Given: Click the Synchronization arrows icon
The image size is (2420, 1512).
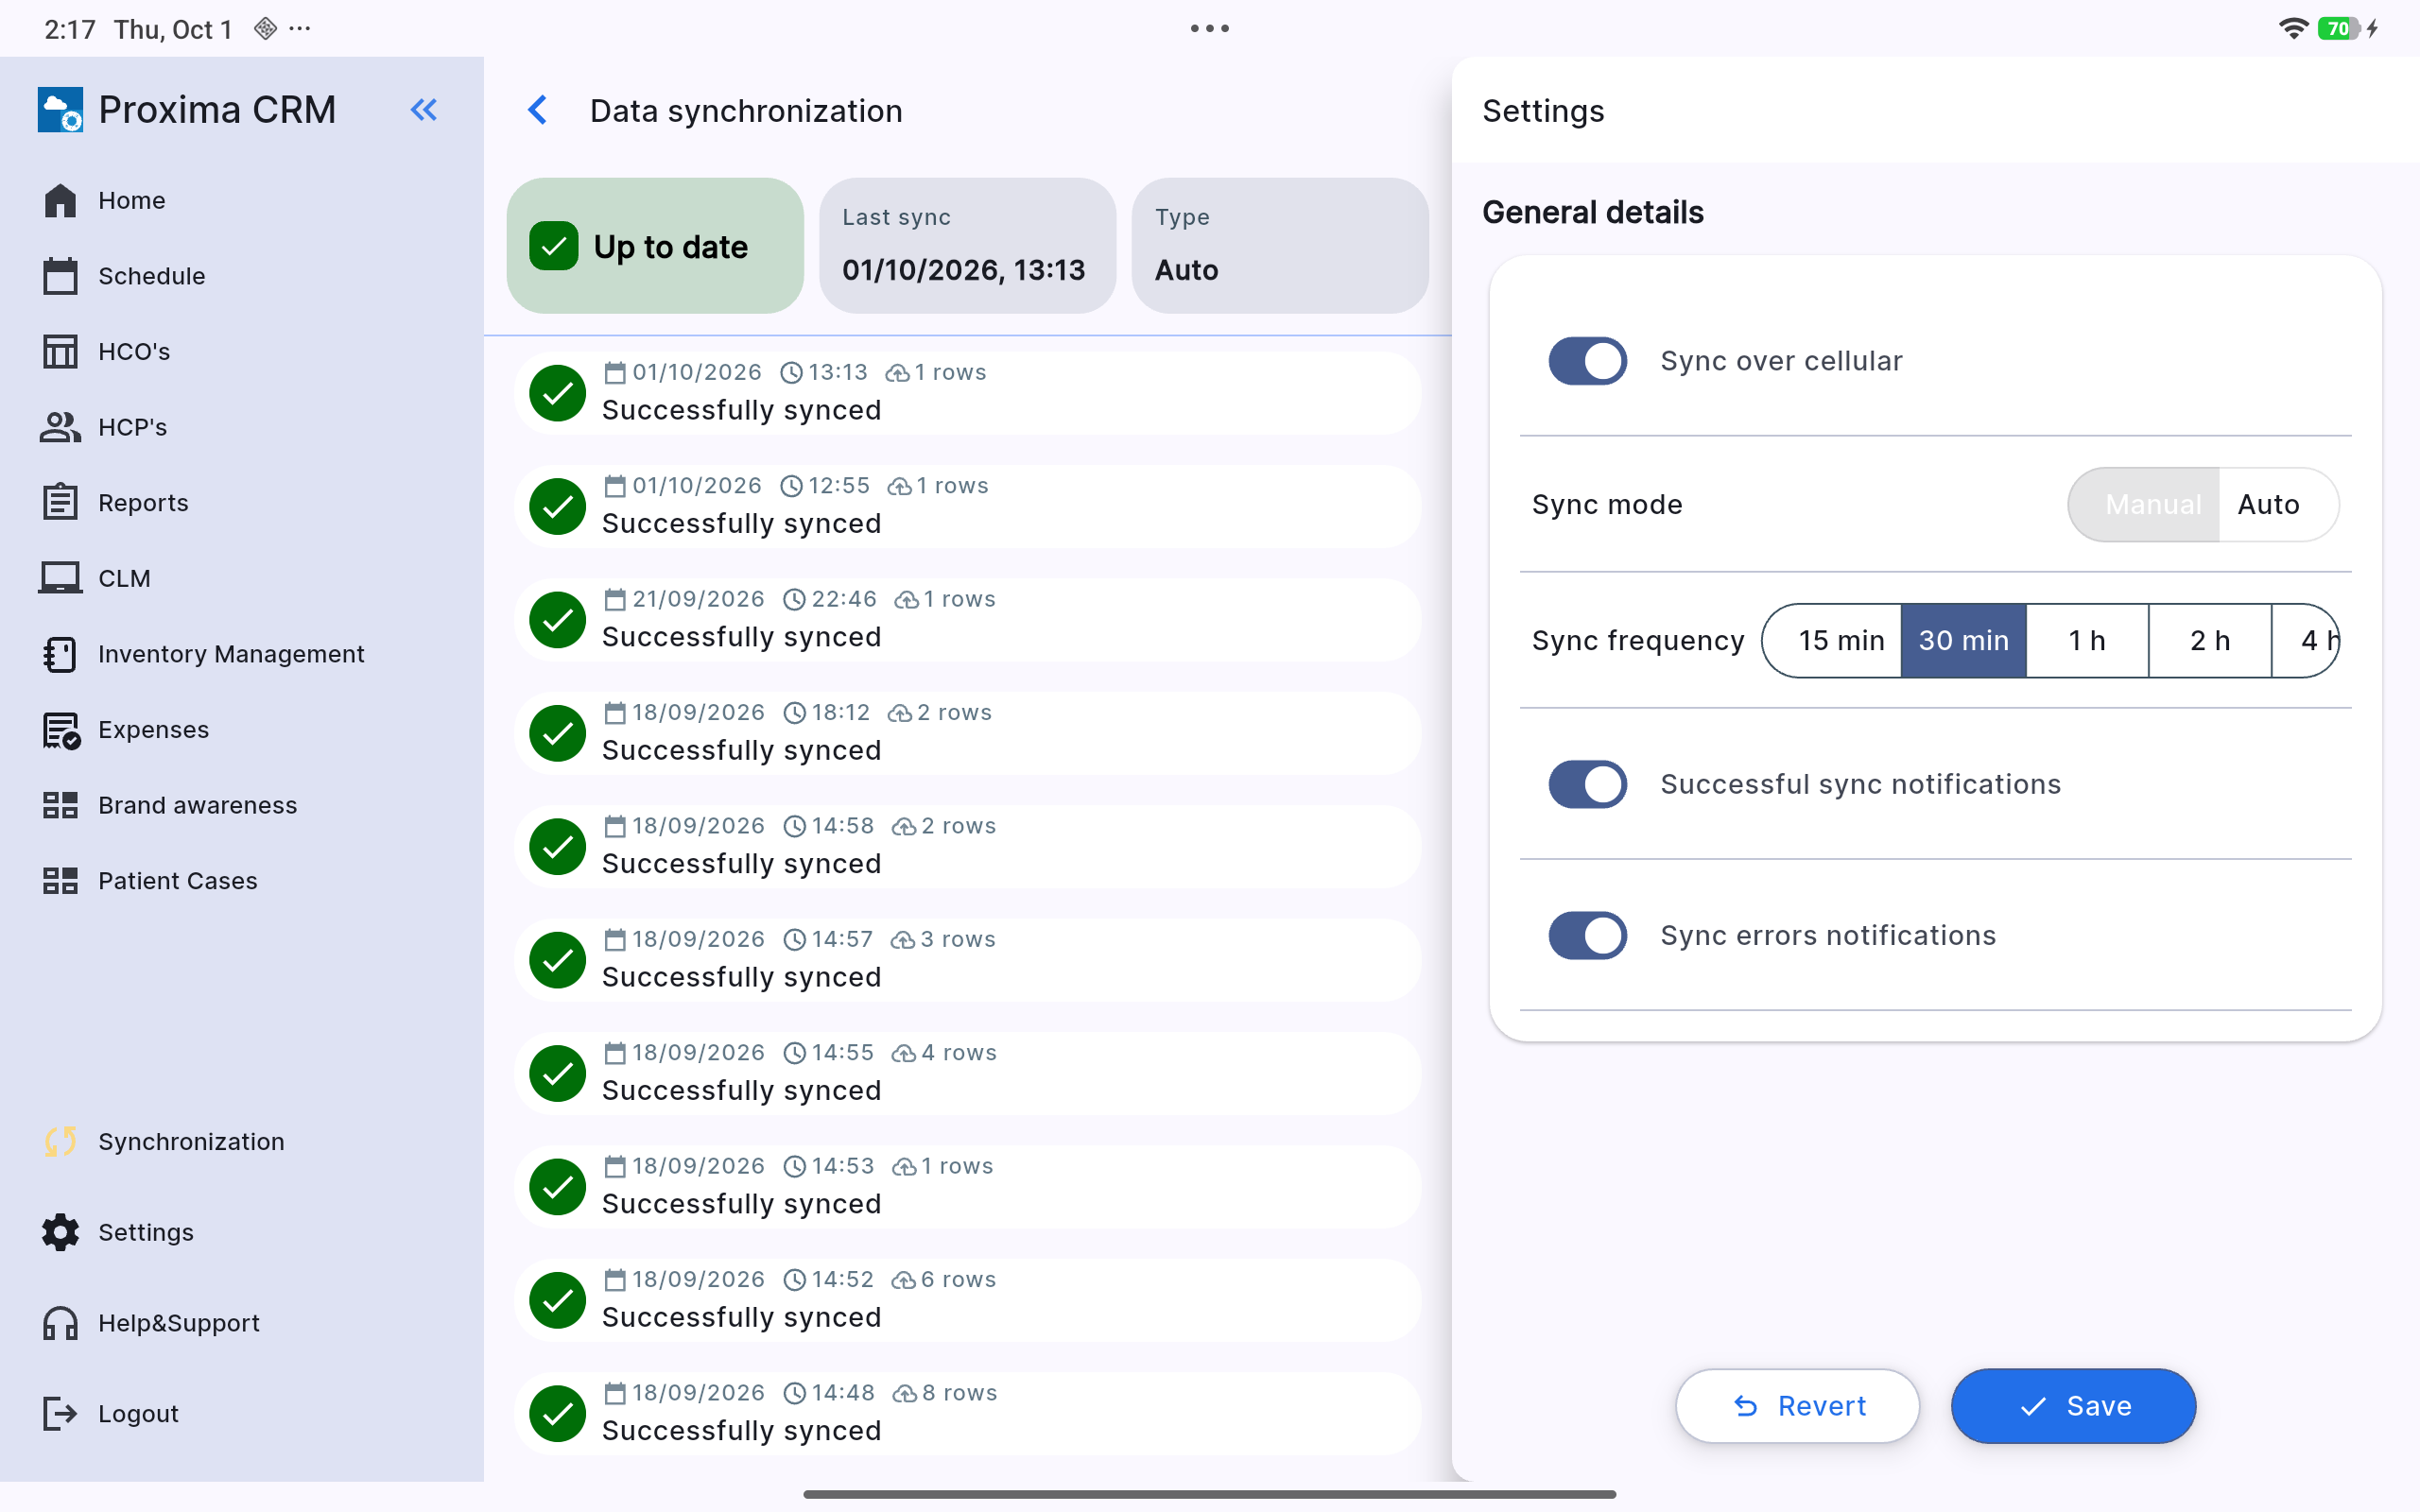Looking at the screenshot, I should [60, 1141].
